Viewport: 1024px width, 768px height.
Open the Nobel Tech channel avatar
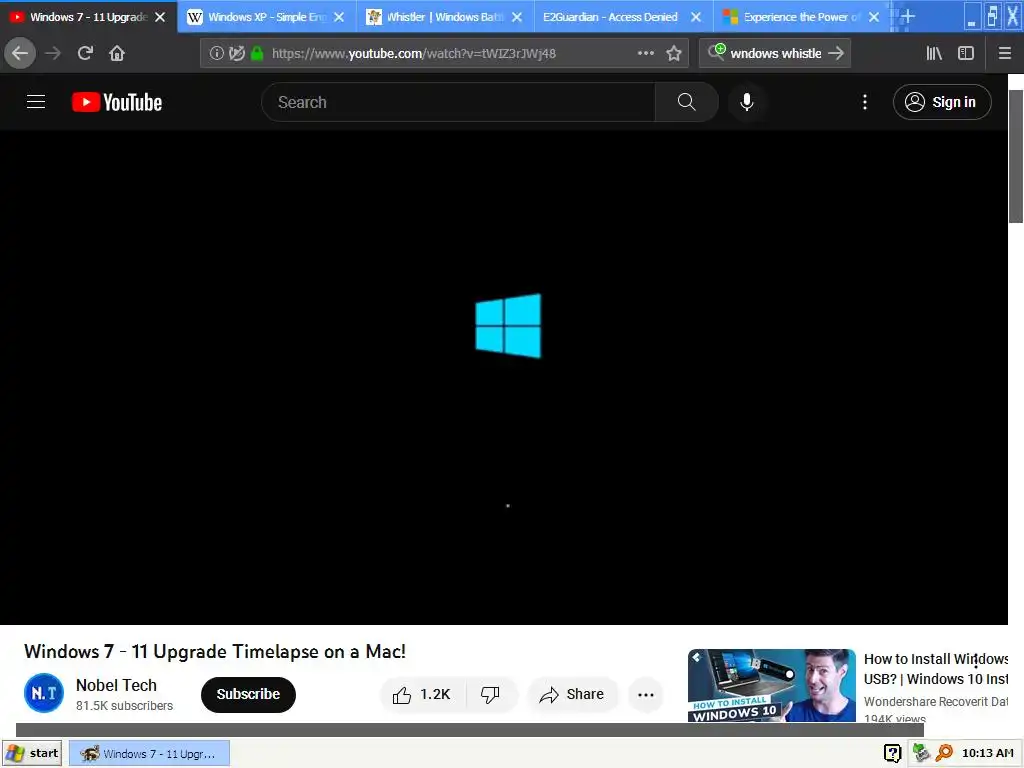tap(44, 693)
